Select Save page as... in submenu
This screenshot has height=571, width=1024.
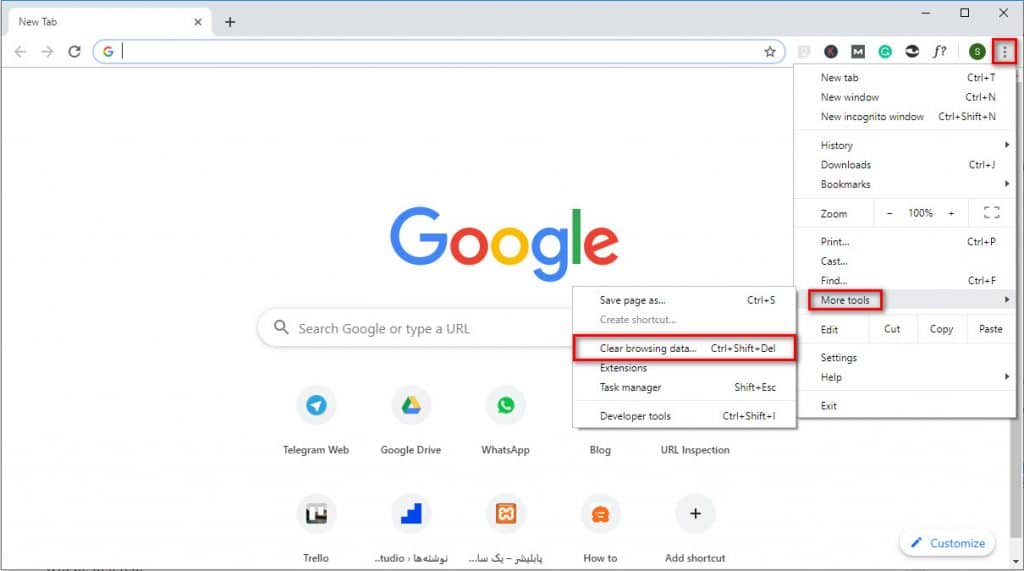pos(684,300)
